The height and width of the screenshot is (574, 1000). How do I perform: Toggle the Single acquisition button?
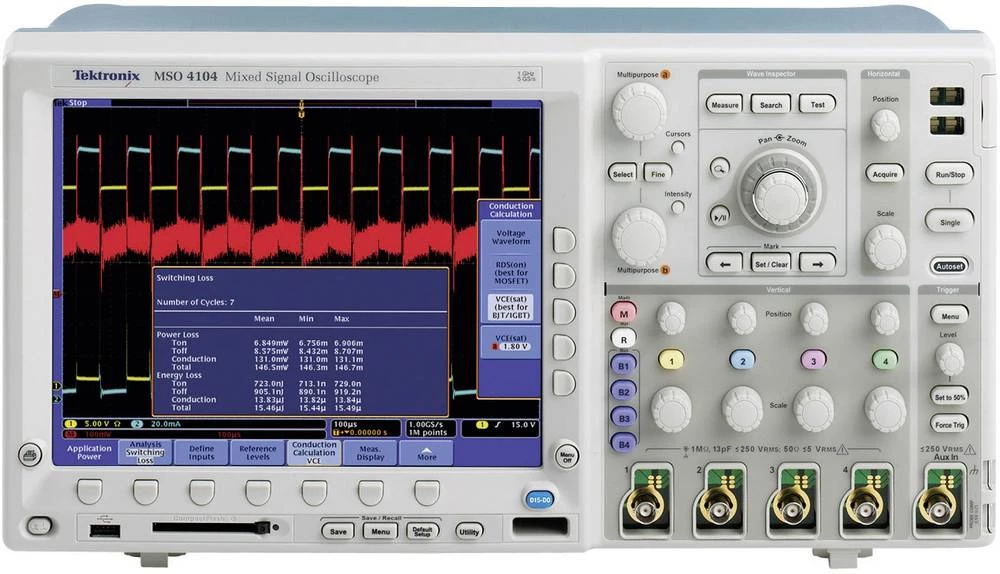pos(949,222)
